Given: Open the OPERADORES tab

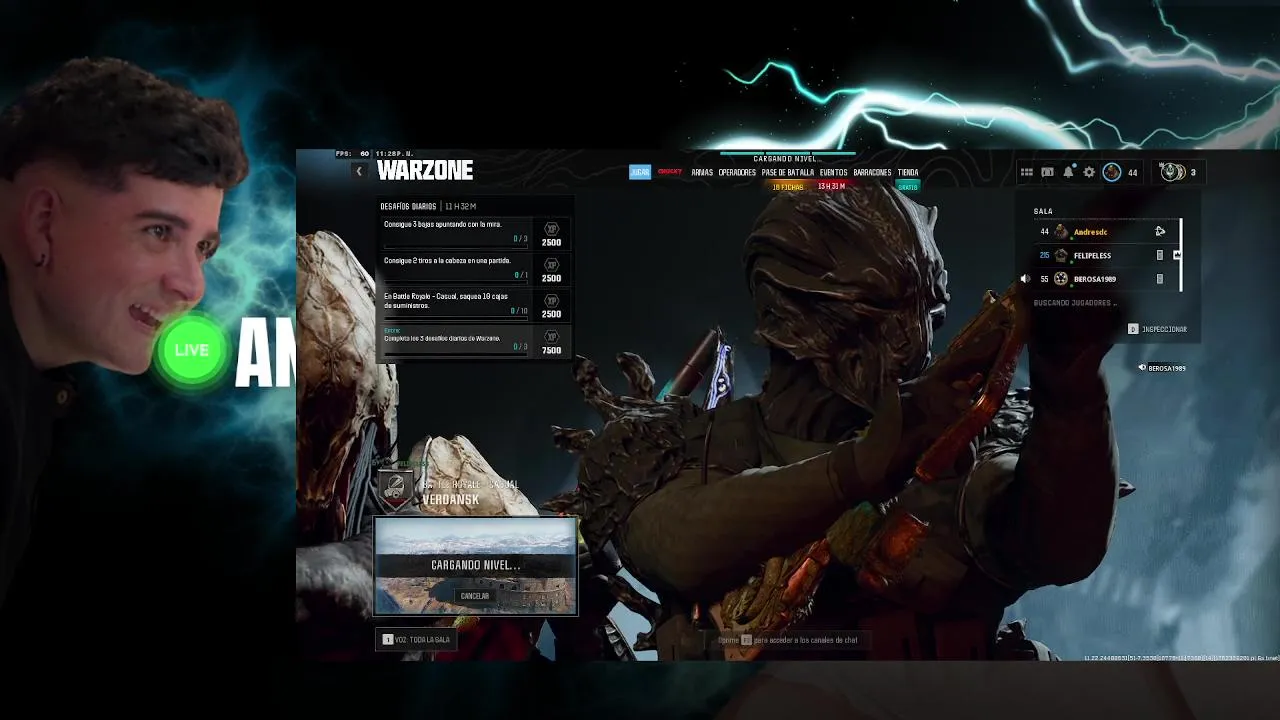Looking at the screenshot, I should pos(737,172).
